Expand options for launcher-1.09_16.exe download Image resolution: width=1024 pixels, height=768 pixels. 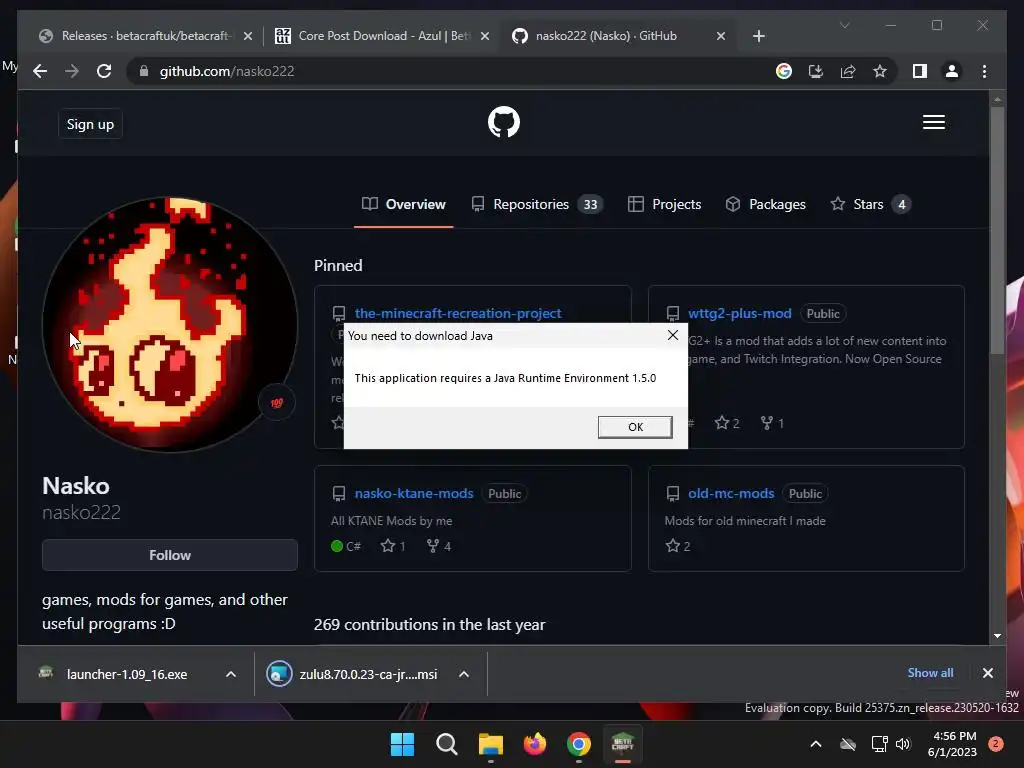coord(231,674)
